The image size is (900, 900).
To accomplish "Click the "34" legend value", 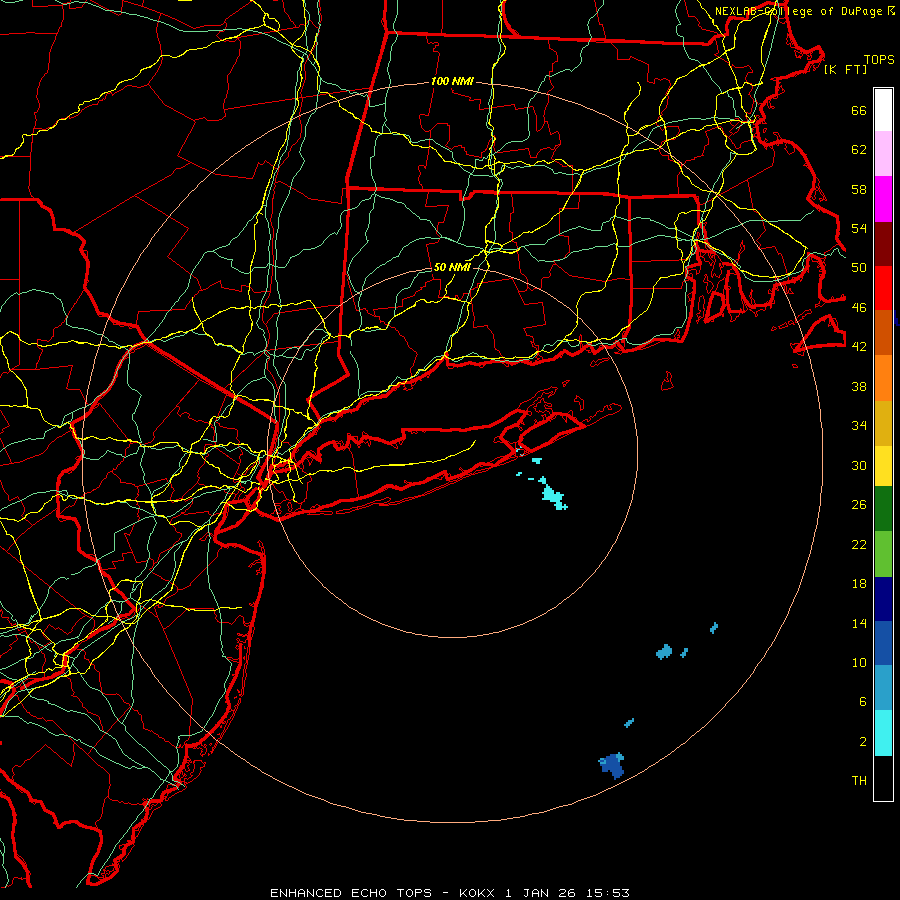I will click(859, 426).
